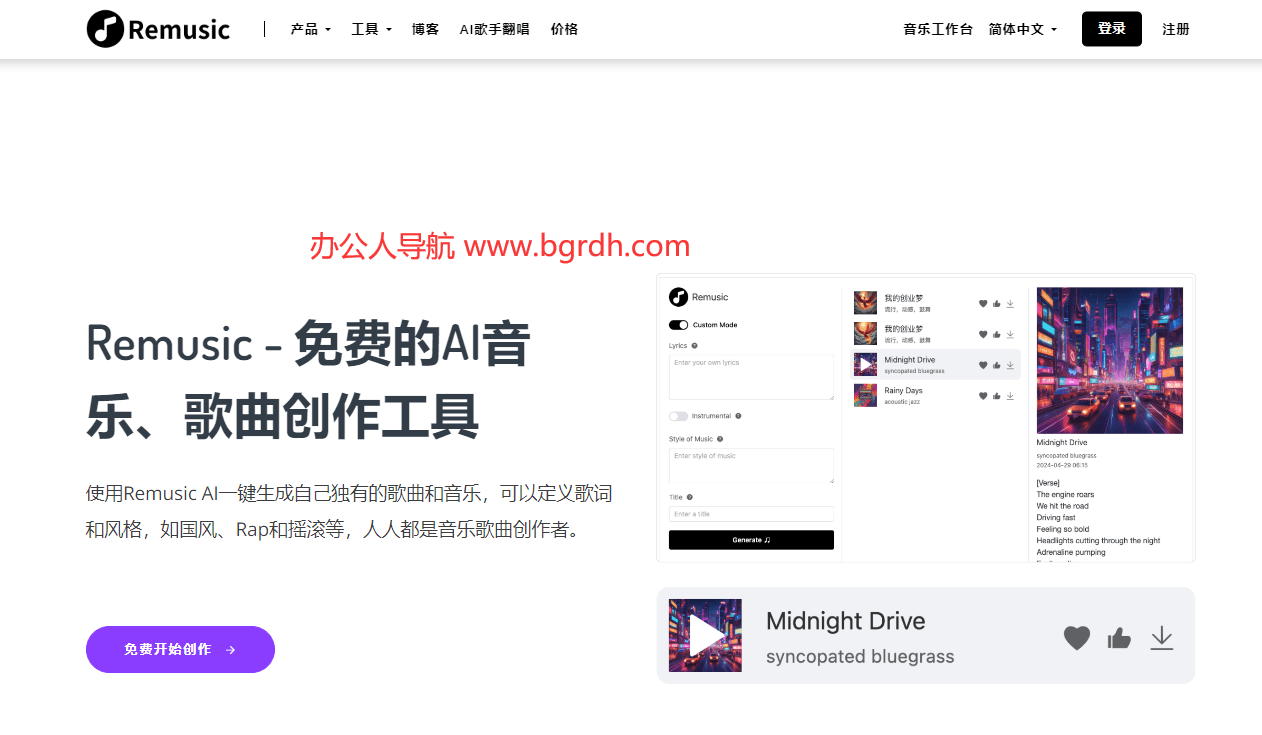The image size is (1262, 735).
Task: Click the 登录 button
Action: 1111,29
